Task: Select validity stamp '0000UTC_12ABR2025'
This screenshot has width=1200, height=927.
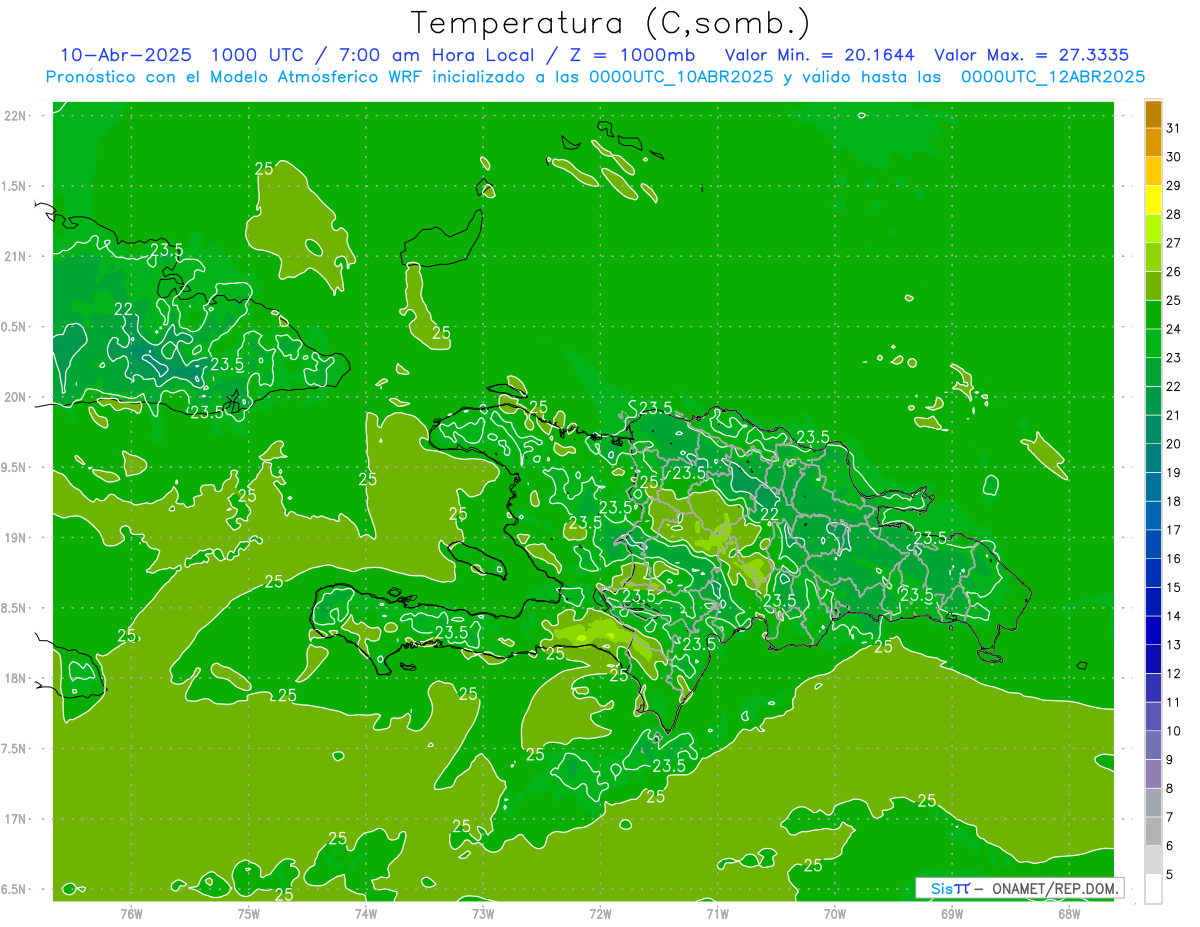Action: tap(1053, 77)
